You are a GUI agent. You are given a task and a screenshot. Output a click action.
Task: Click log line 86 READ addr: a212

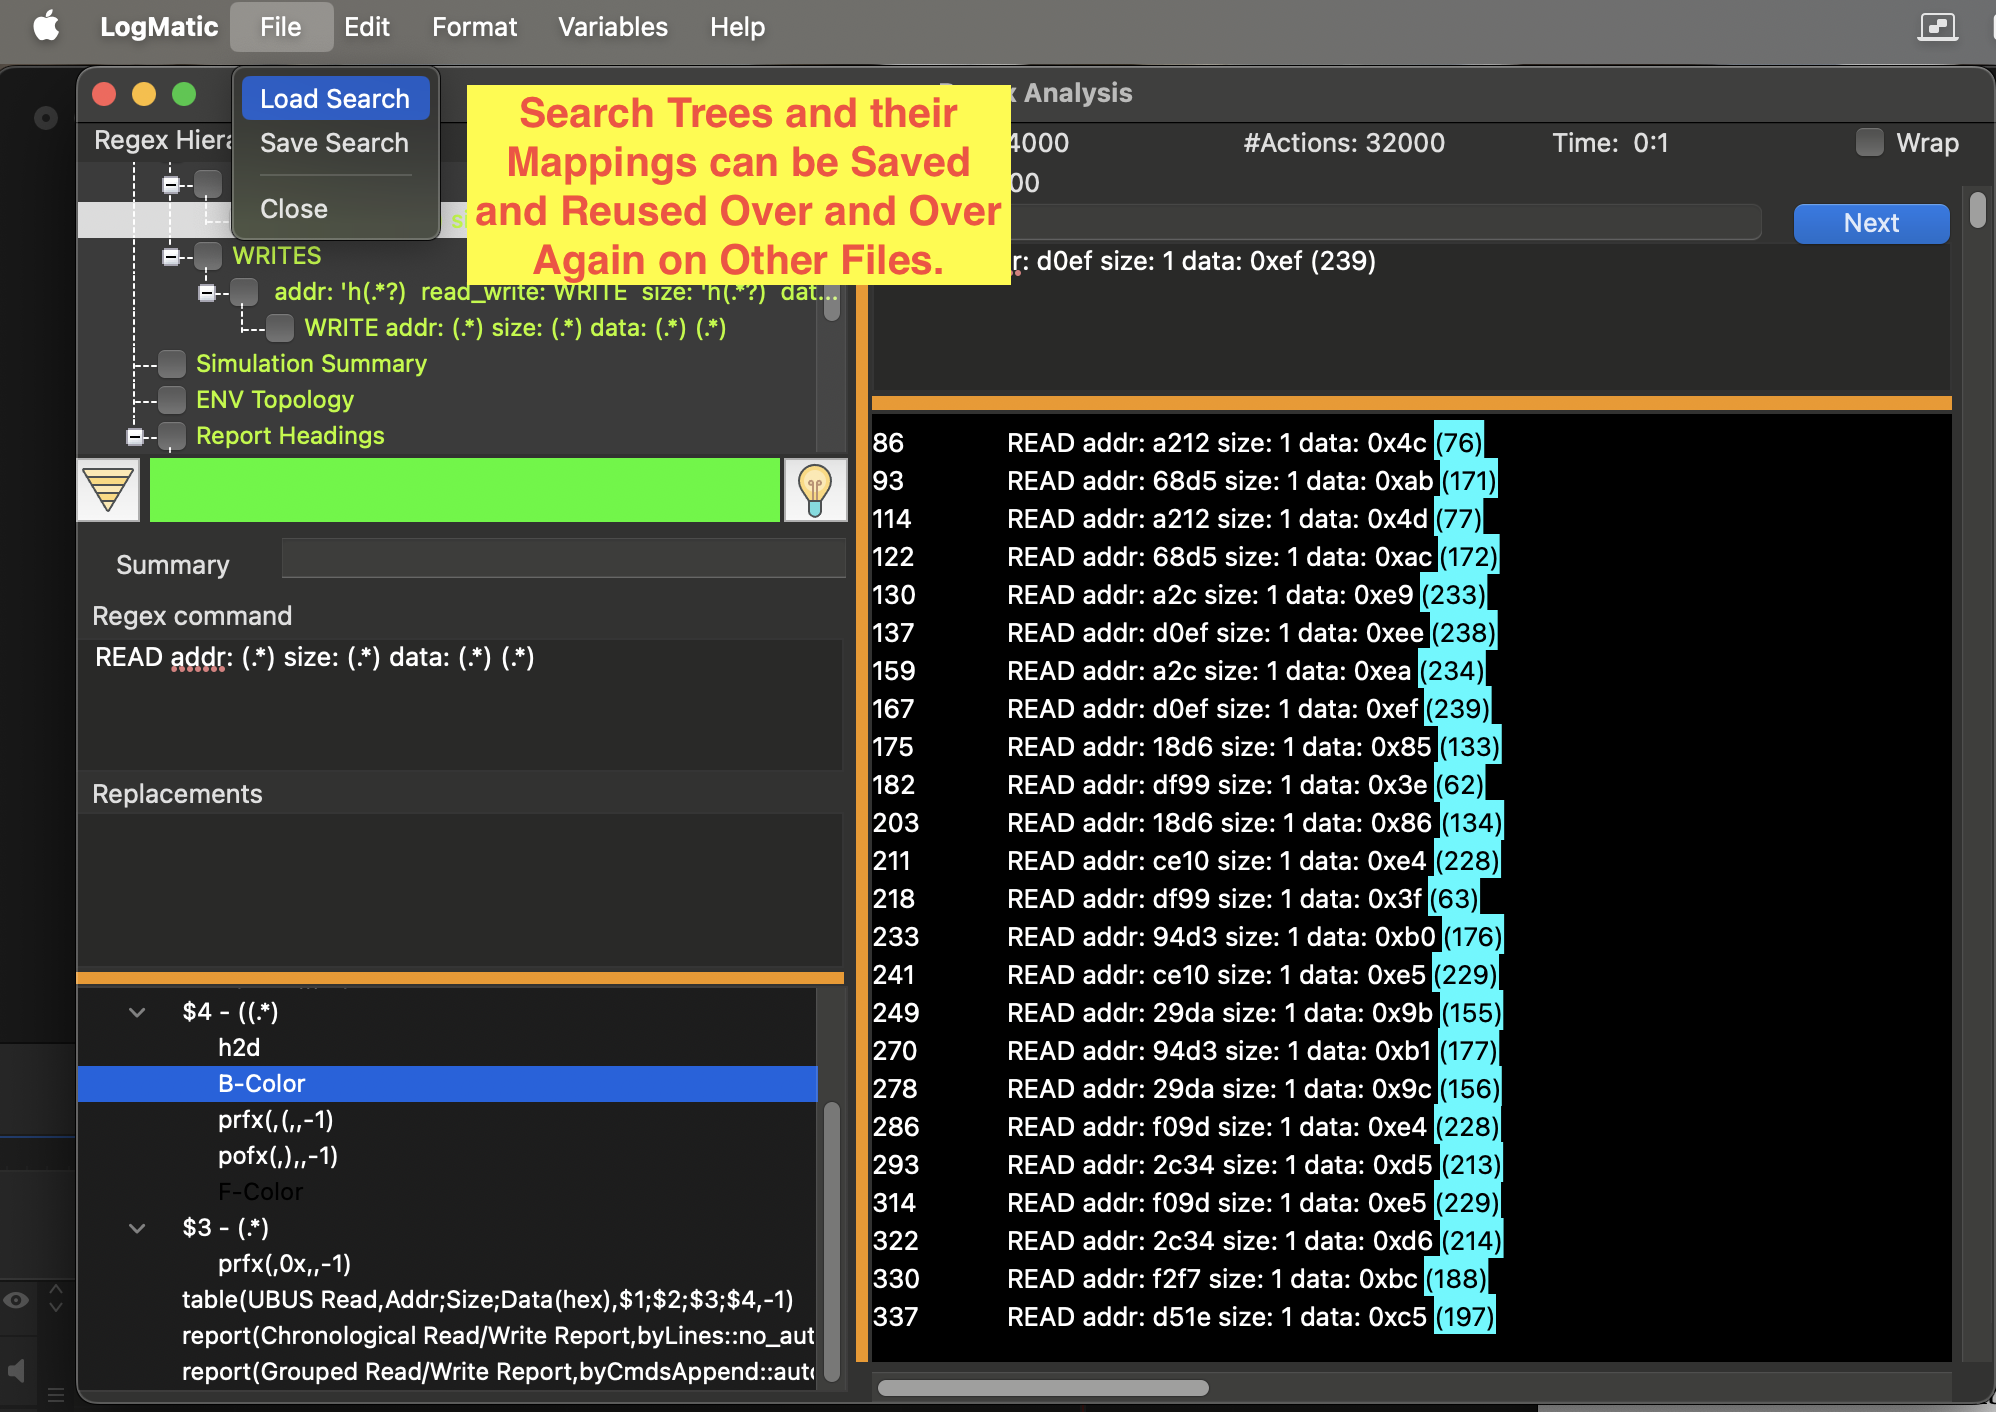click(x=1178, y=443)
